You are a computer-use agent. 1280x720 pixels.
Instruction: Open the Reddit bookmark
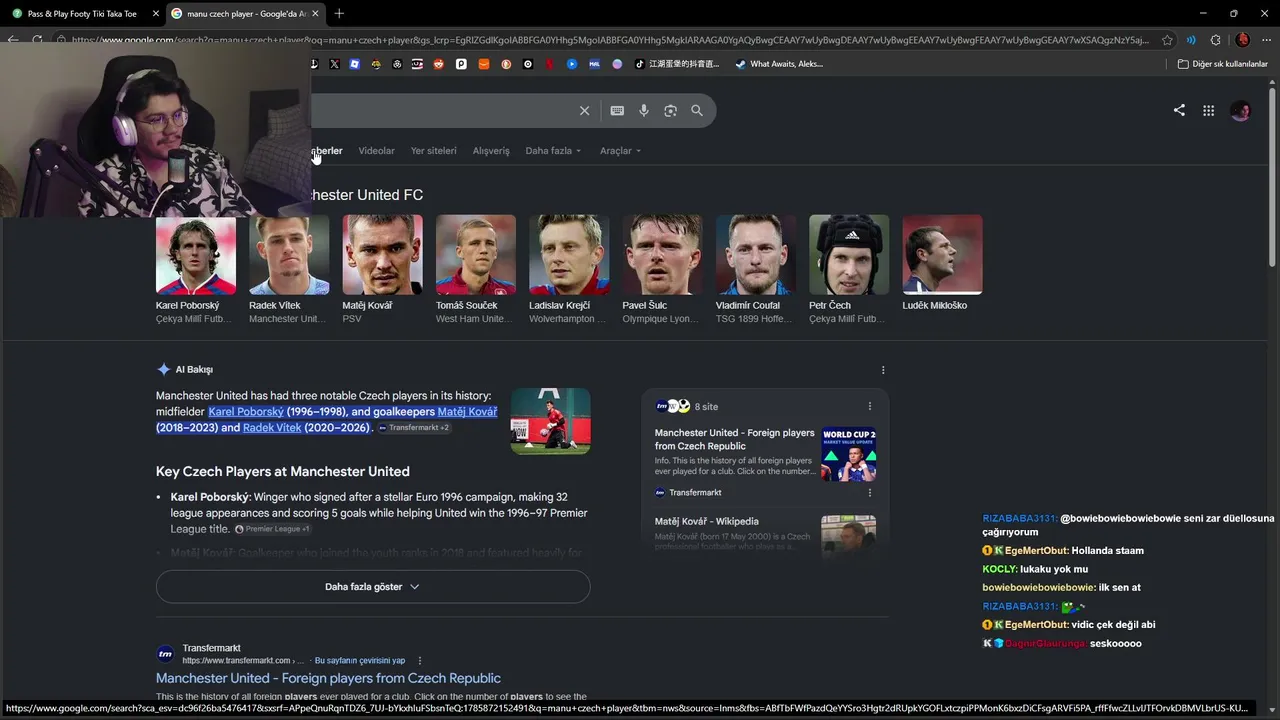tap(439, 64)
